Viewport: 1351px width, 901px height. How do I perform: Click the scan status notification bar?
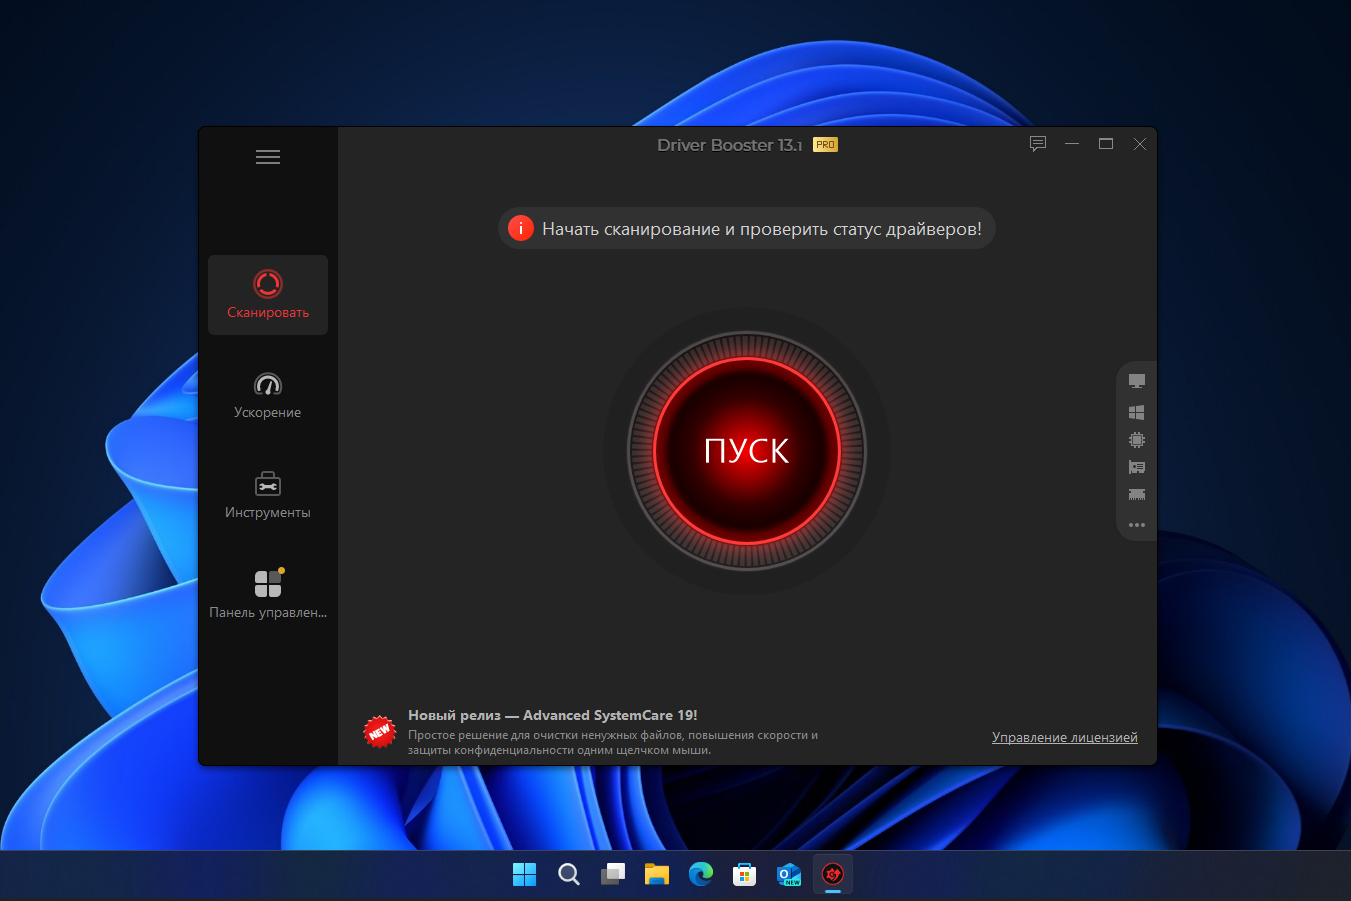746,227
